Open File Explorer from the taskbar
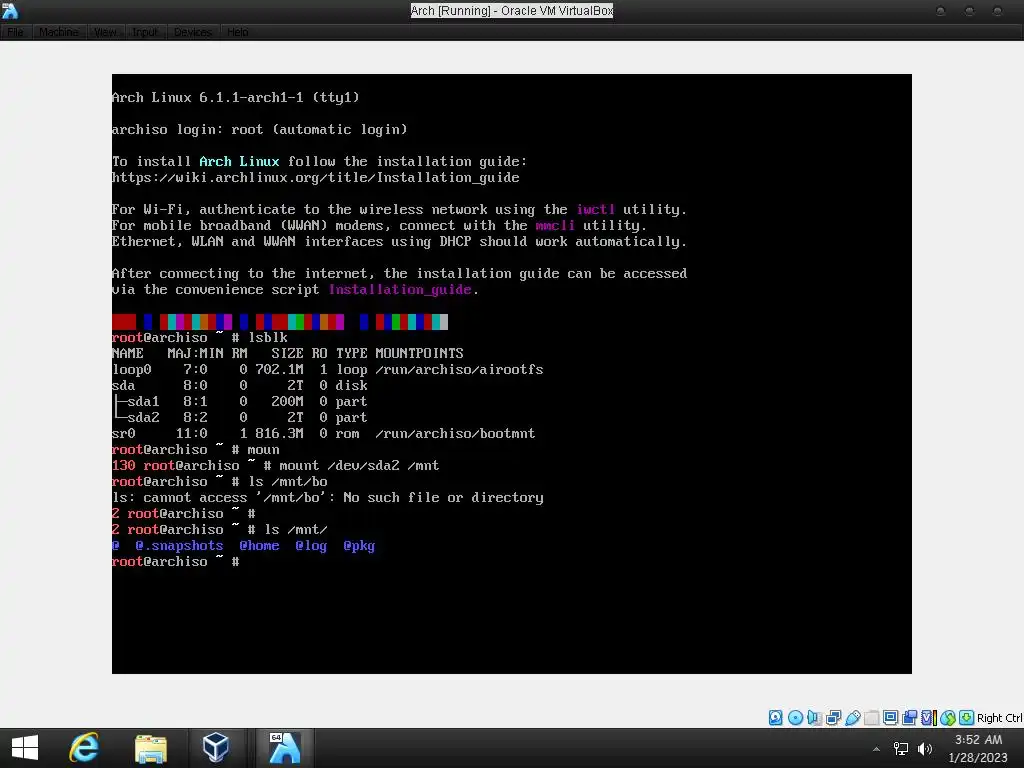This screenshot has width=1024, height=768. (150, 748)
